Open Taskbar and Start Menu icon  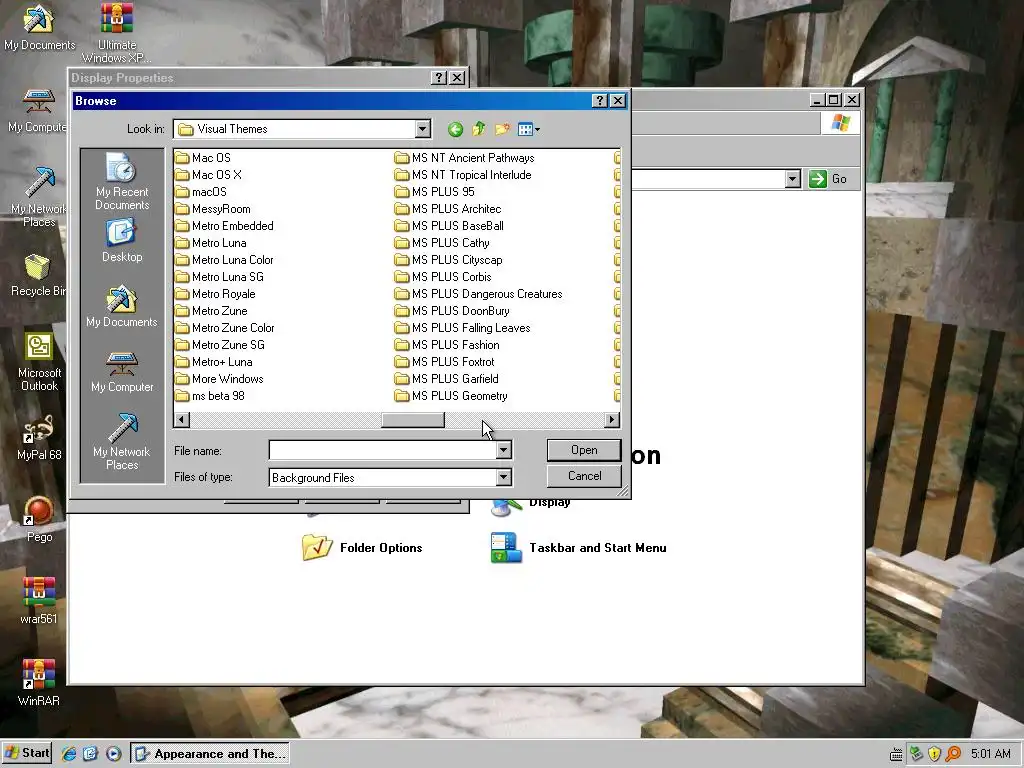pos(579,548)
